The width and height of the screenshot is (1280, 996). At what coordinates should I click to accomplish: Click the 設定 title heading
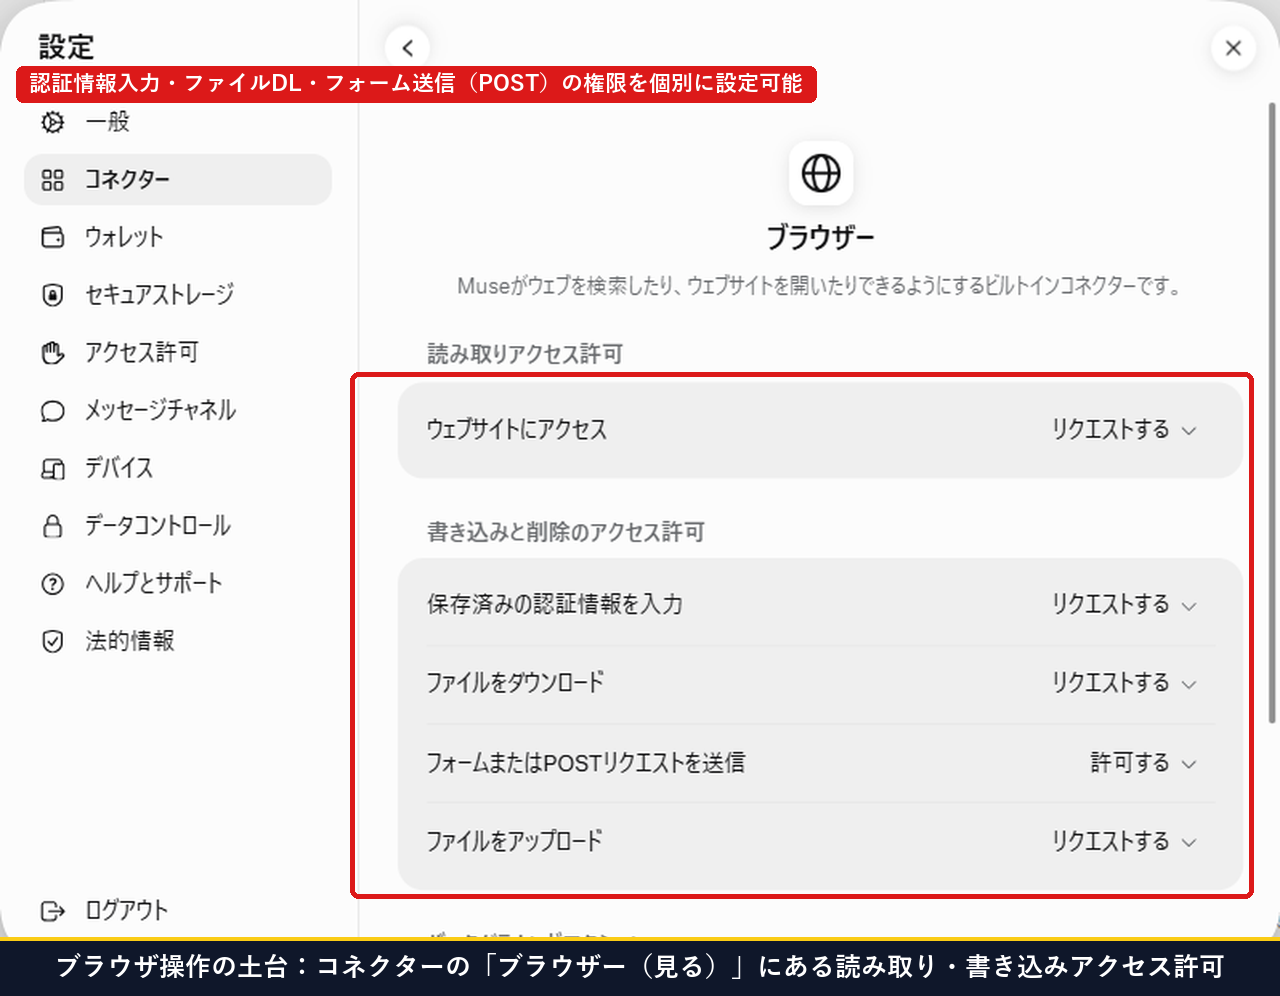click(x=66, y=47)
